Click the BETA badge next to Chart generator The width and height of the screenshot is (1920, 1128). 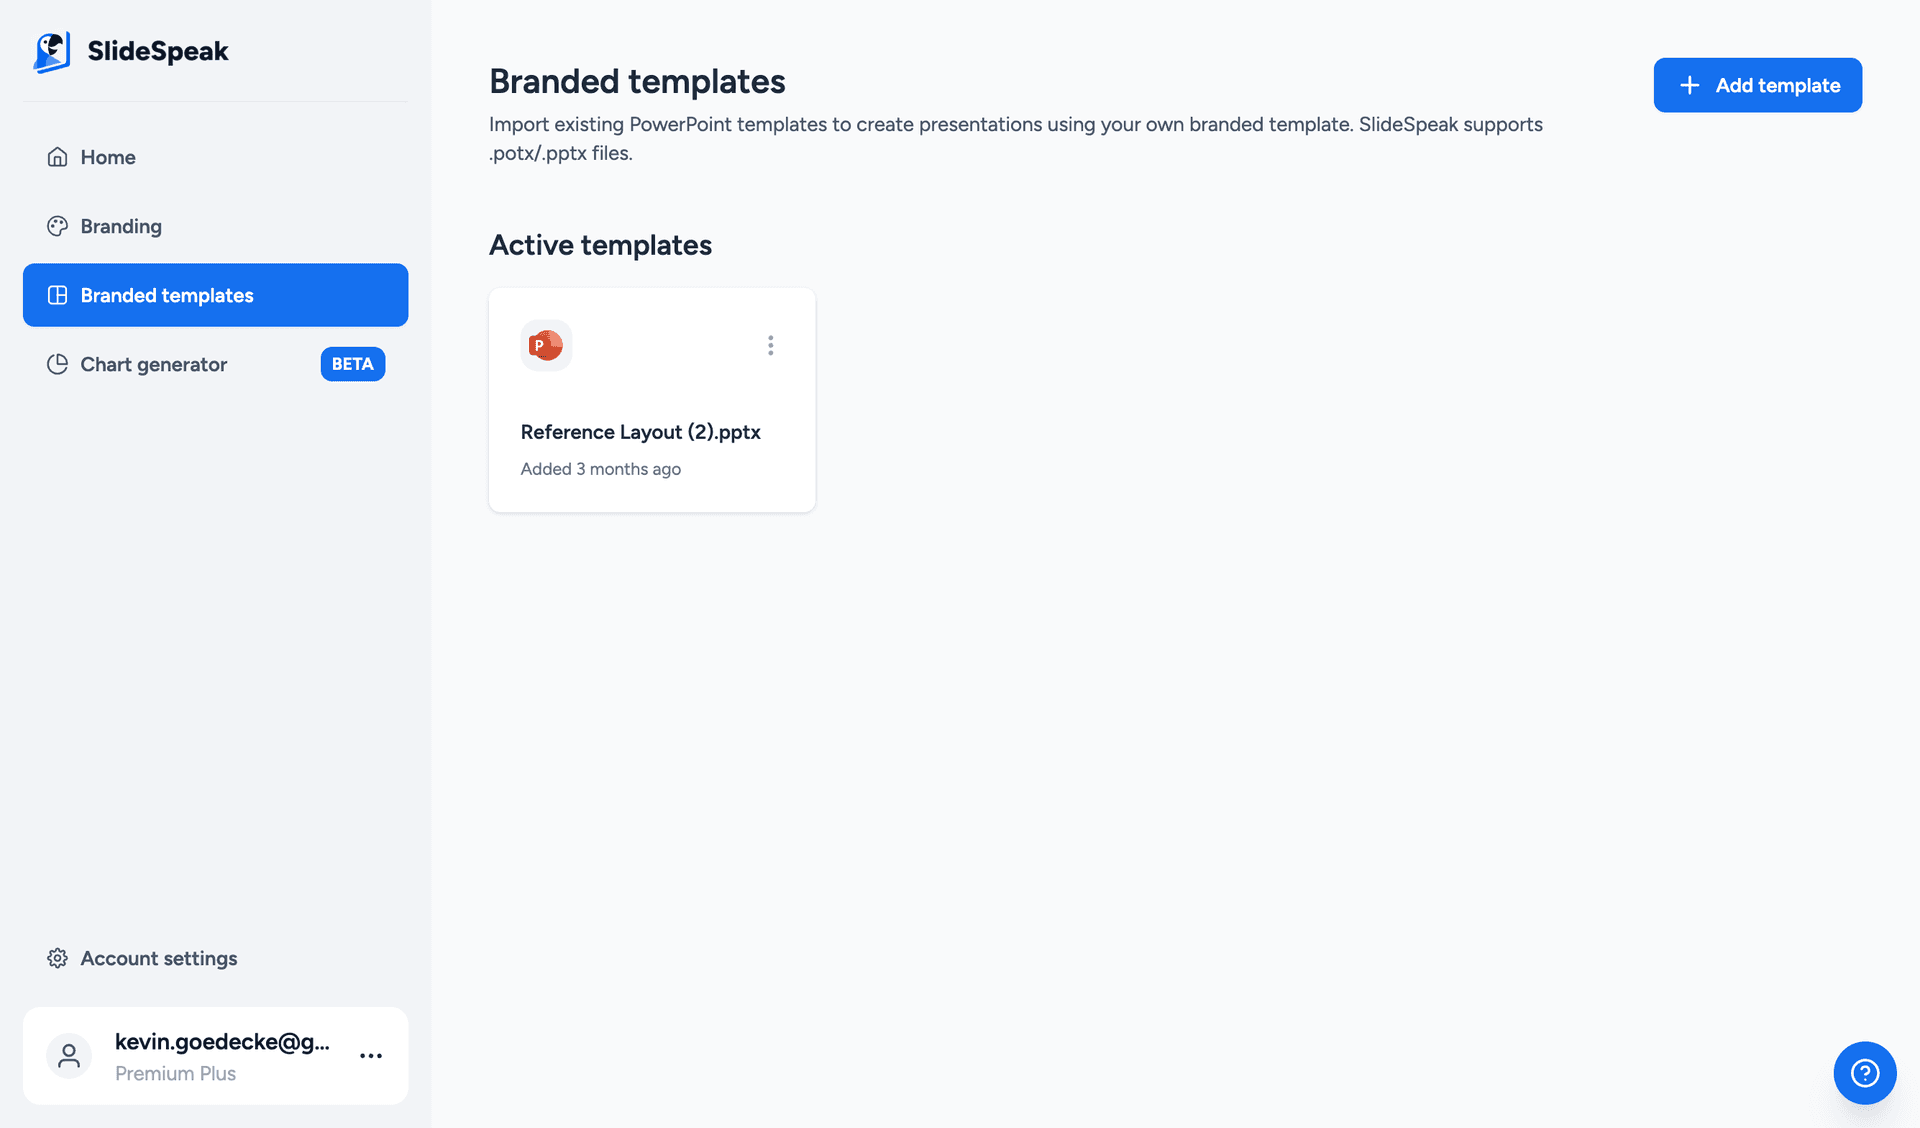352,364
